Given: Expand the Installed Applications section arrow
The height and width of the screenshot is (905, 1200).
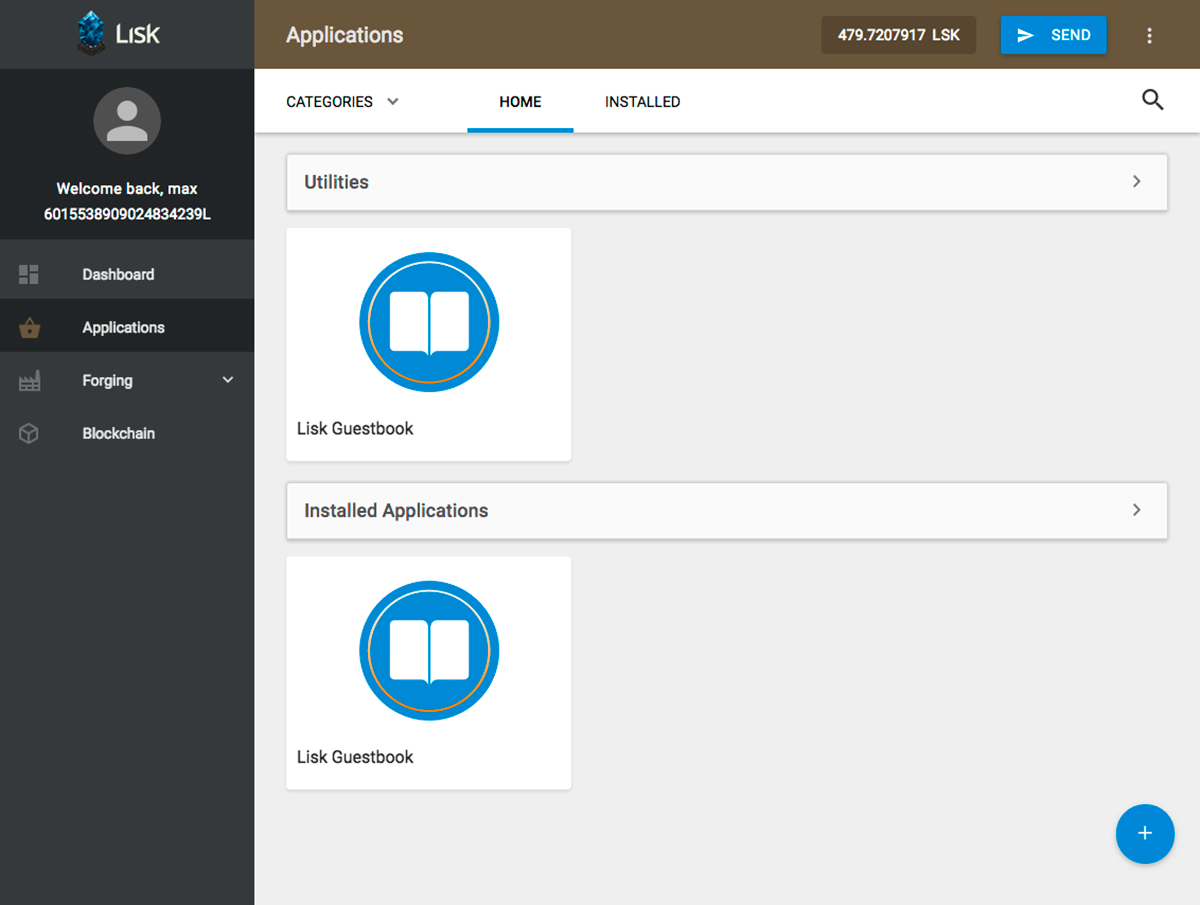Looking at the screenshot, I should click(1136, 510).
